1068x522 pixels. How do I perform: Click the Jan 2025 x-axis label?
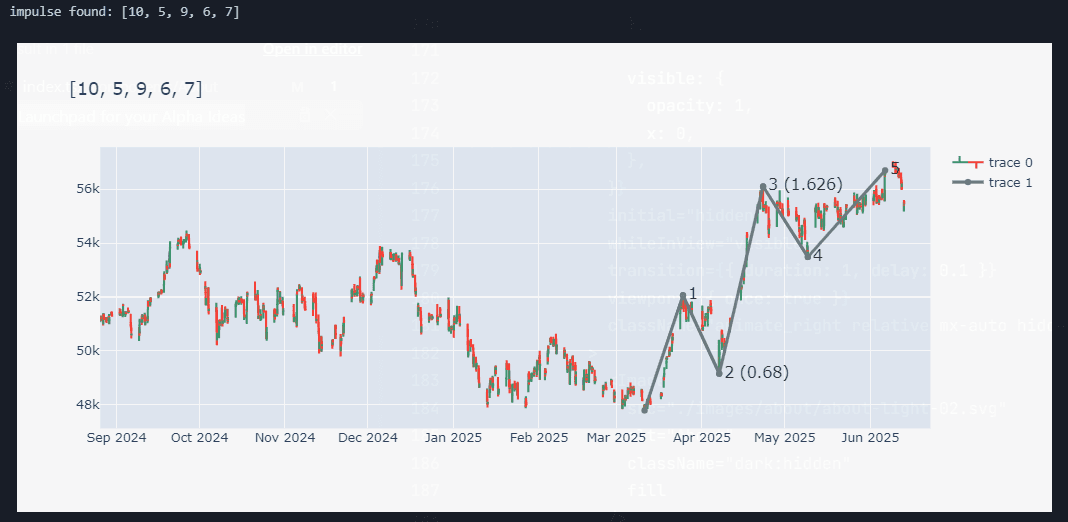coord(453,438)
